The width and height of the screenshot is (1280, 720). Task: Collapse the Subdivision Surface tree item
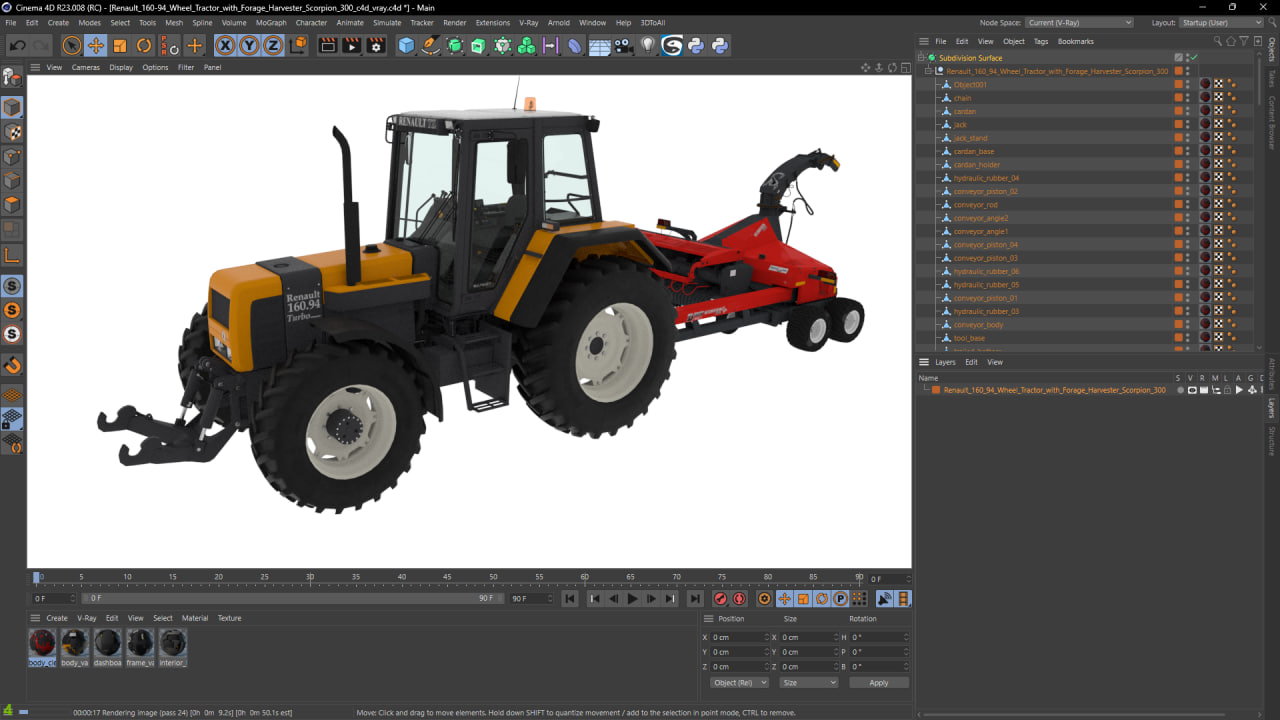click(x=921, y=58)
